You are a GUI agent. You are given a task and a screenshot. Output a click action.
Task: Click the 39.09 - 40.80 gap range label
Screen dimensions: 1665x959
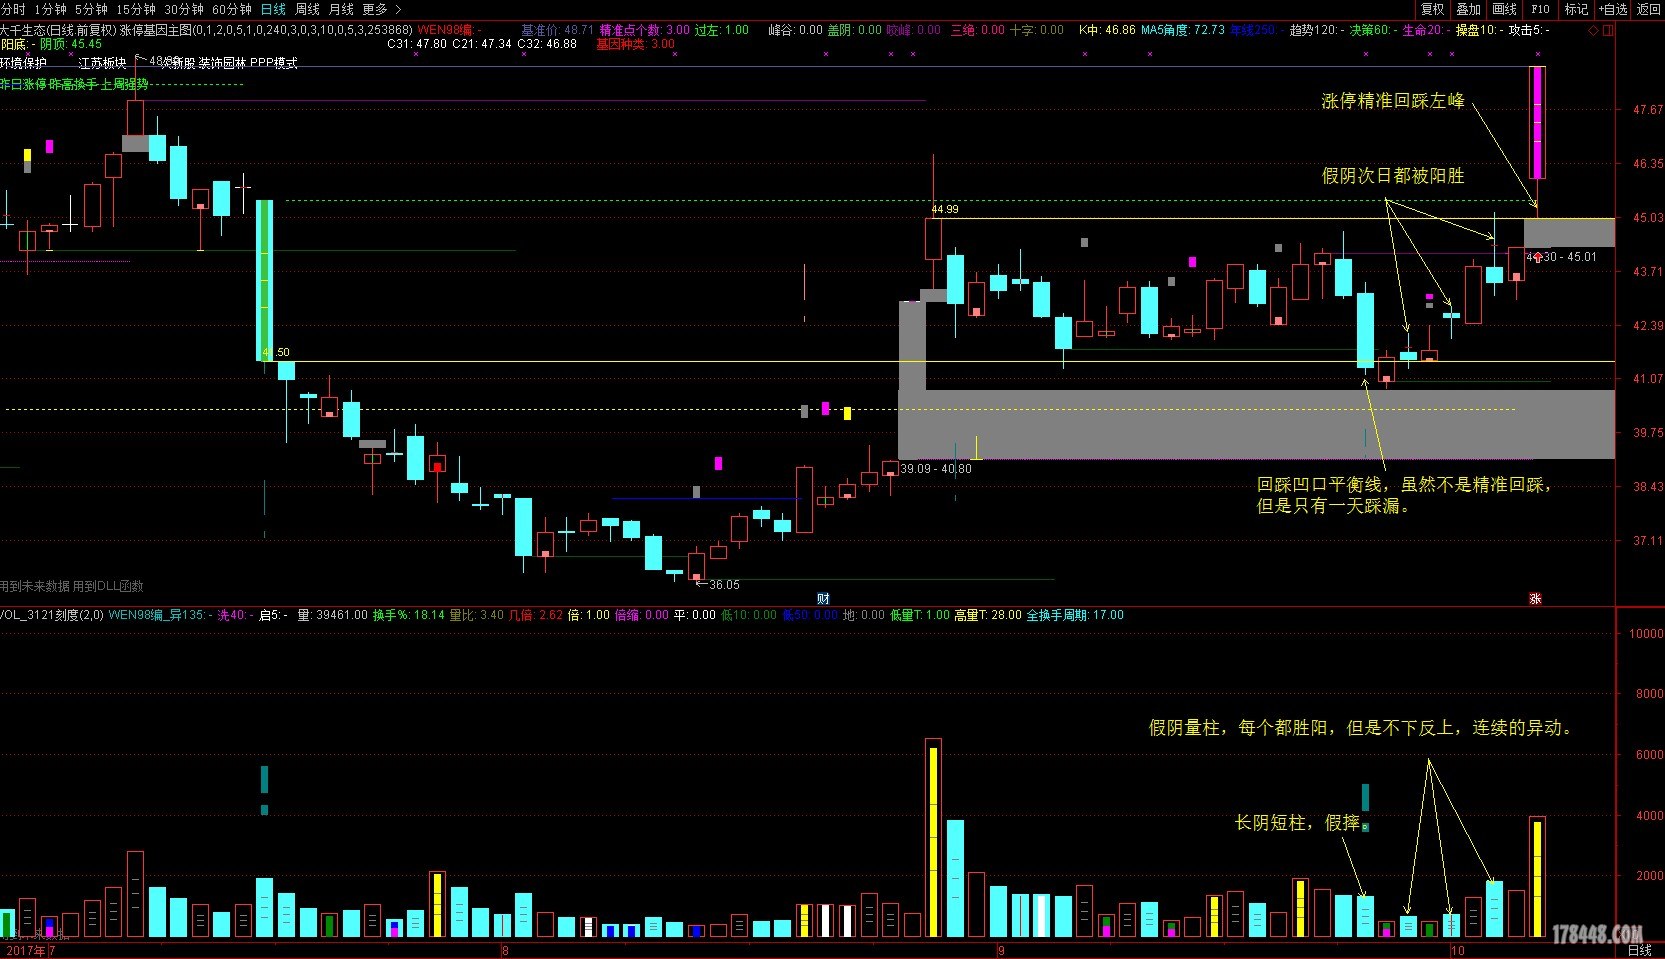pyautogui.click(x=935, y=468)
